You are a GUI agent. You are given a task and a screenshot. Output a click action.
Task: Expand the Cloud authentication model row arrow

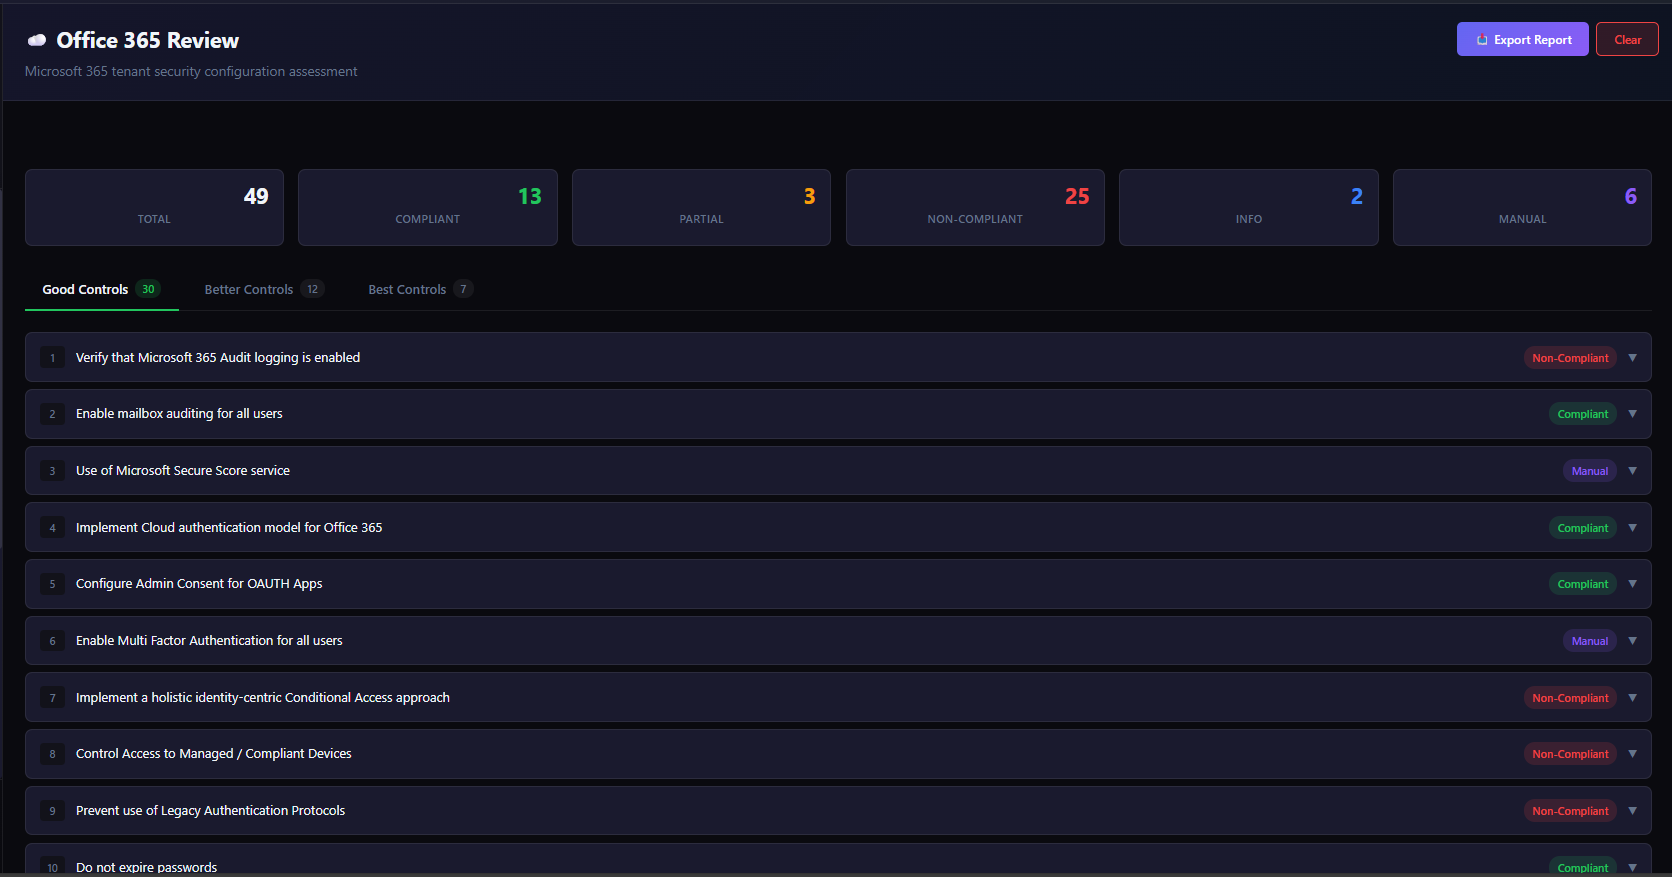point(1632,528)
